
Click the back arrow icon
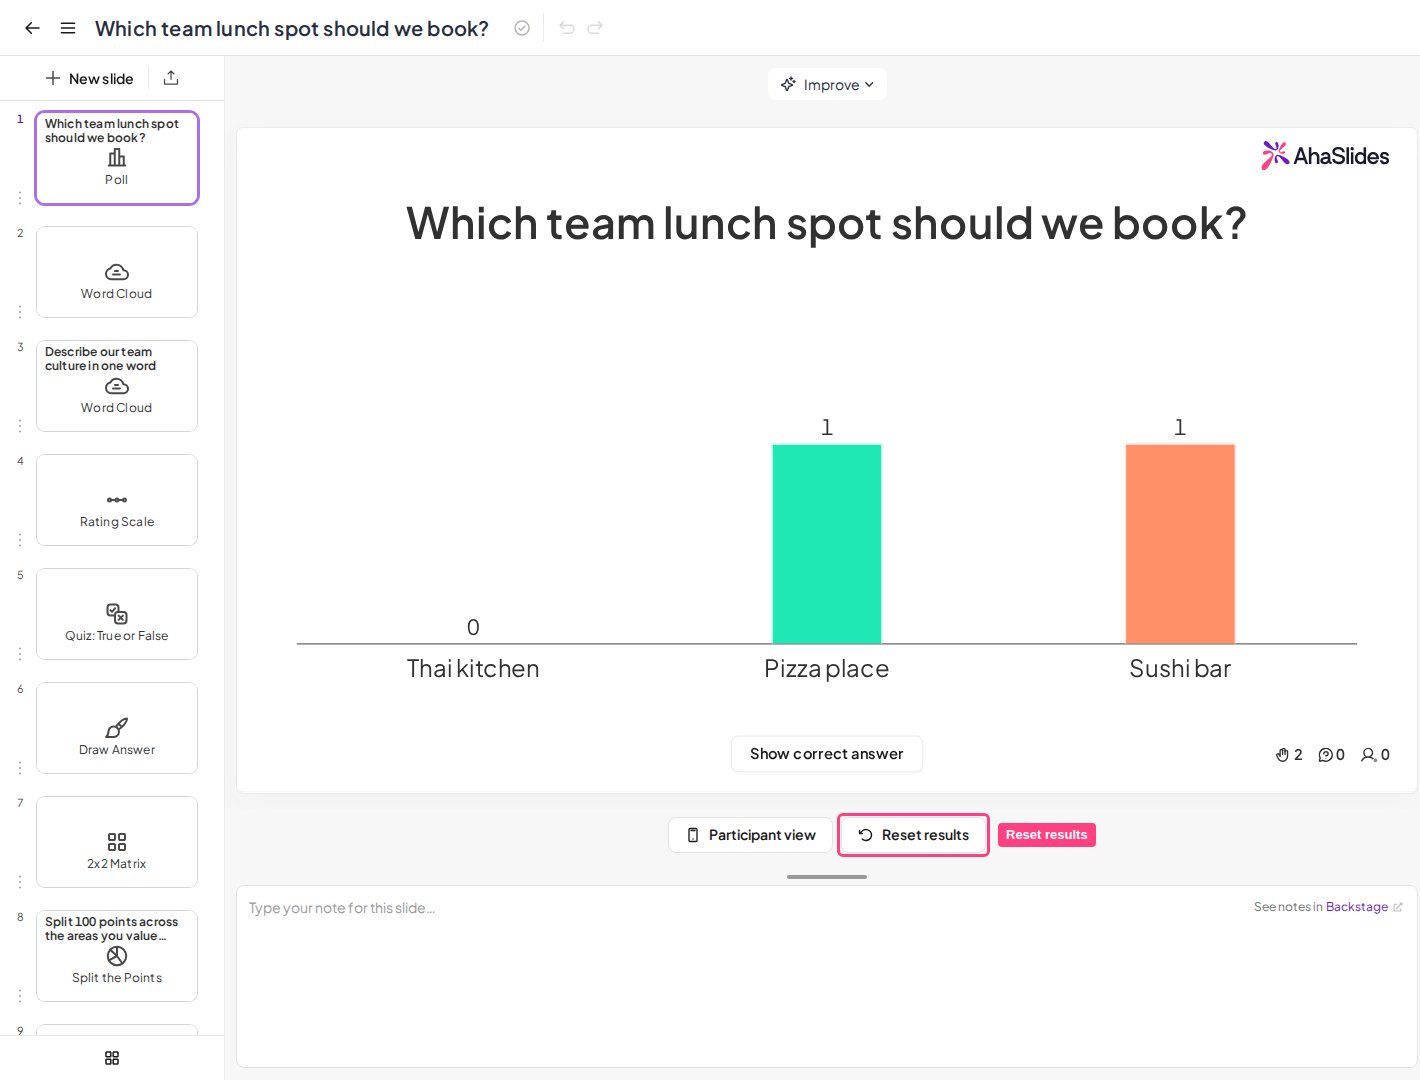32,28
